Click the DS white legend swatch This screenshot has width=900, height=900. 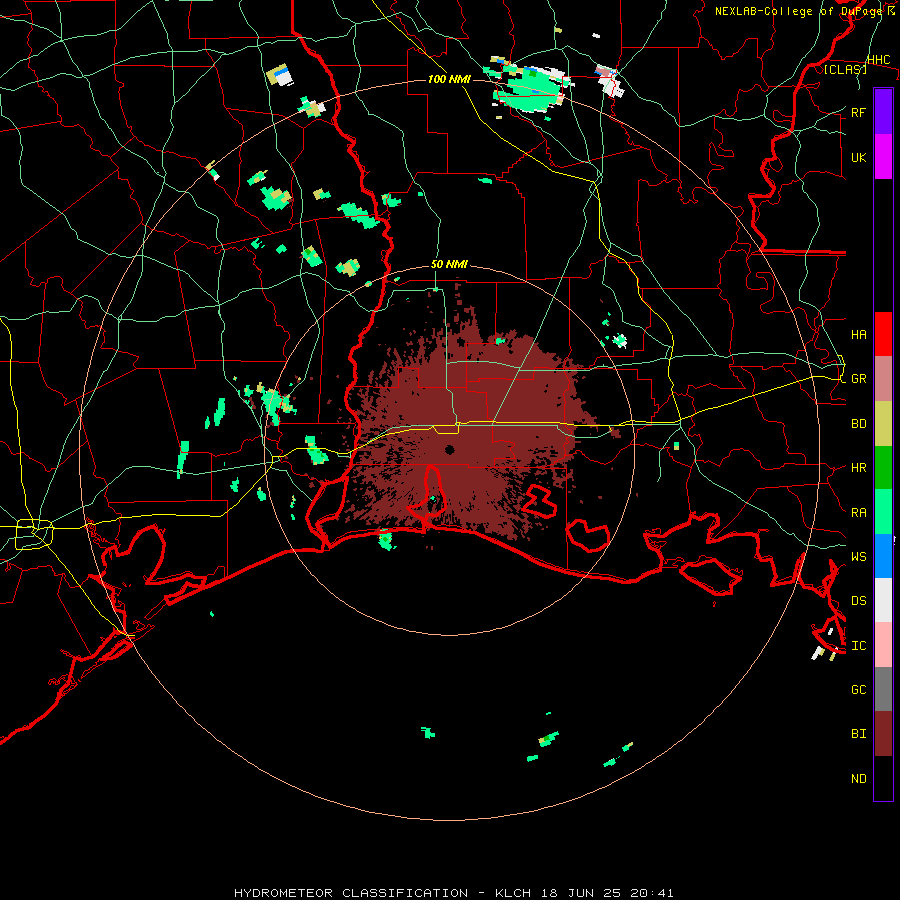click(x=883, y=600)
